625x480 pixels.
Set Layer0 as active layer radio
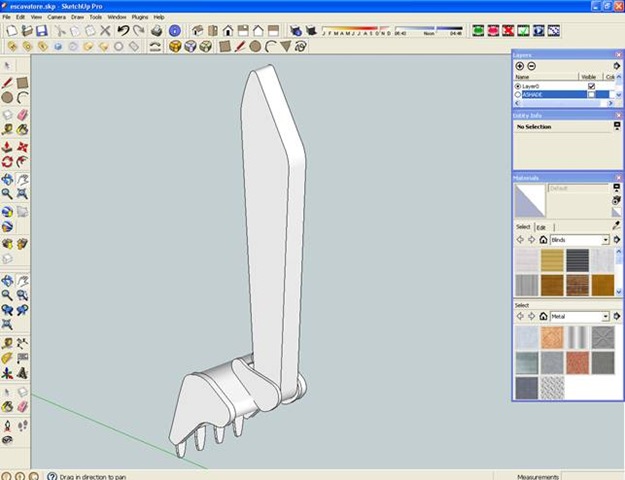[x=518, y=86]
